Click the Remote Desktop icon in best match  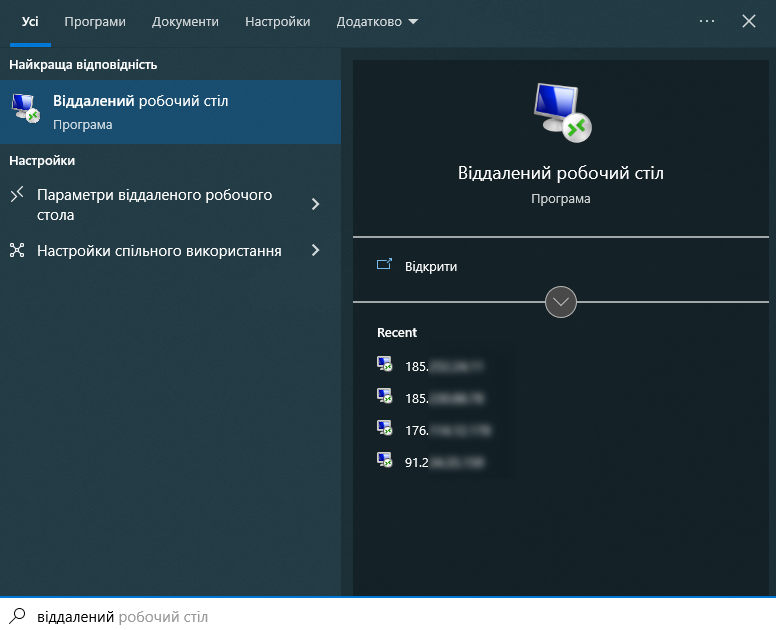click(x=25, y=108)
